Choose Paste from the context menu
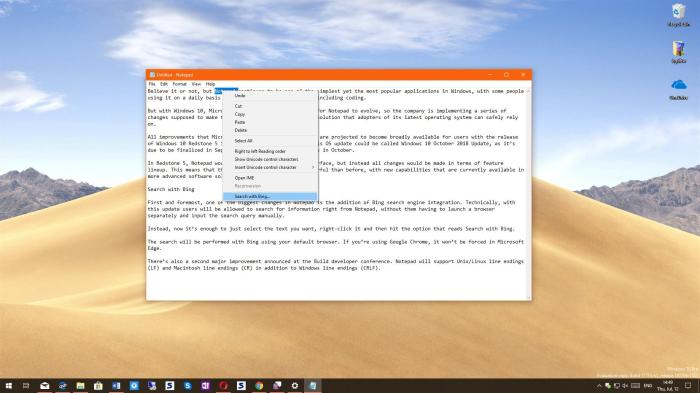This screenshot has height=393, width=700. [x=270, y=122]
